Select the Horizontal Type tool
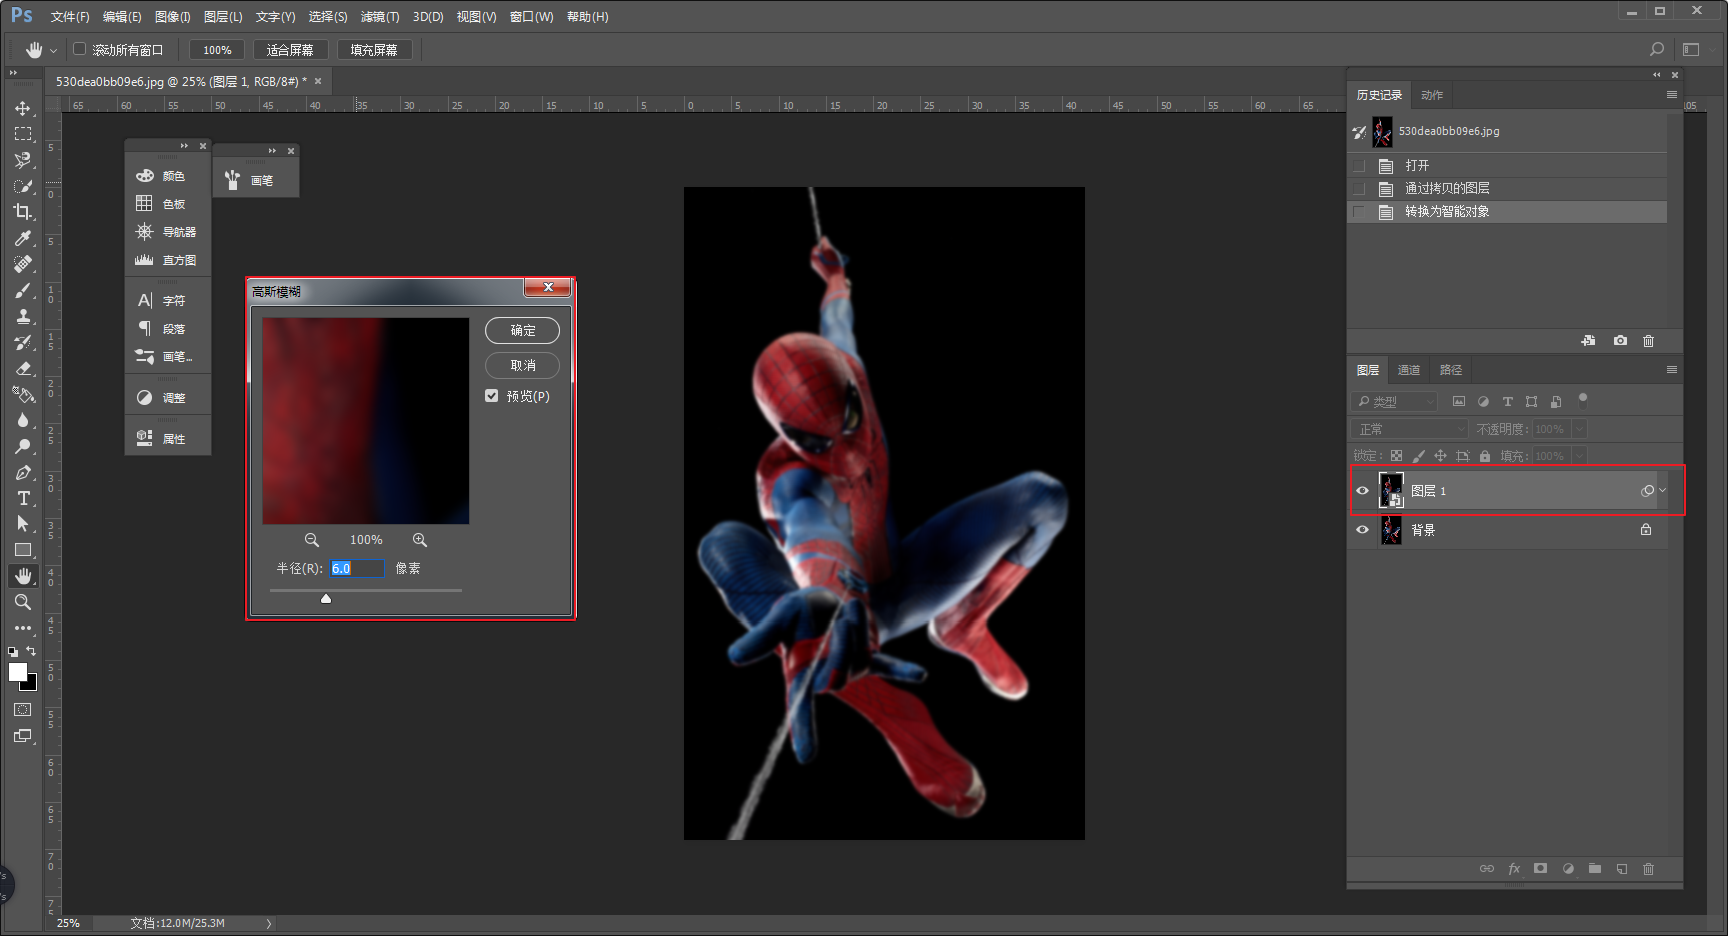 click(23, 498)
